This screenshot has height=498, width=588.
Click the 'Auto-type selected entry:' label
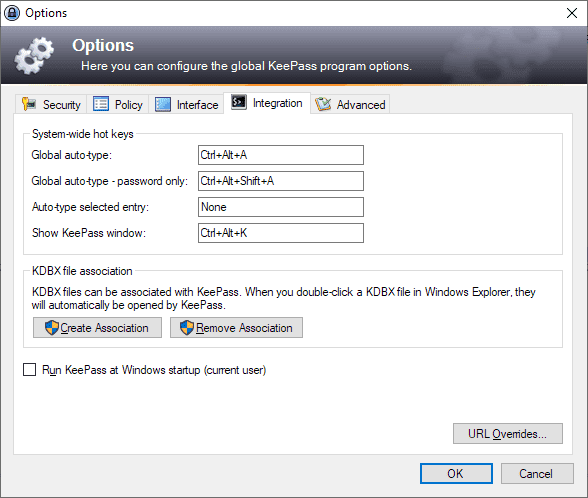[x=90, y=207]
